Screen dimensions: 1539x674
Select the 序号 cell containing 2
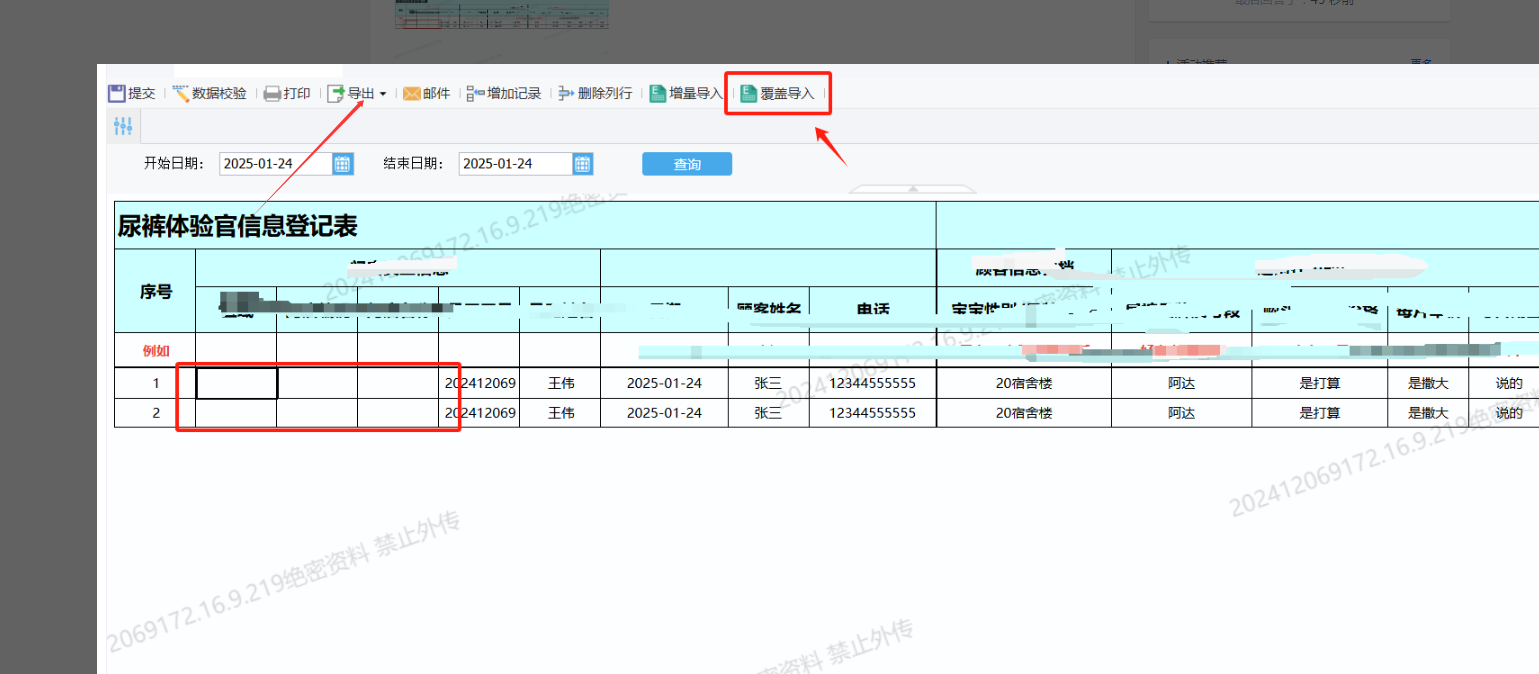point(155,412)
